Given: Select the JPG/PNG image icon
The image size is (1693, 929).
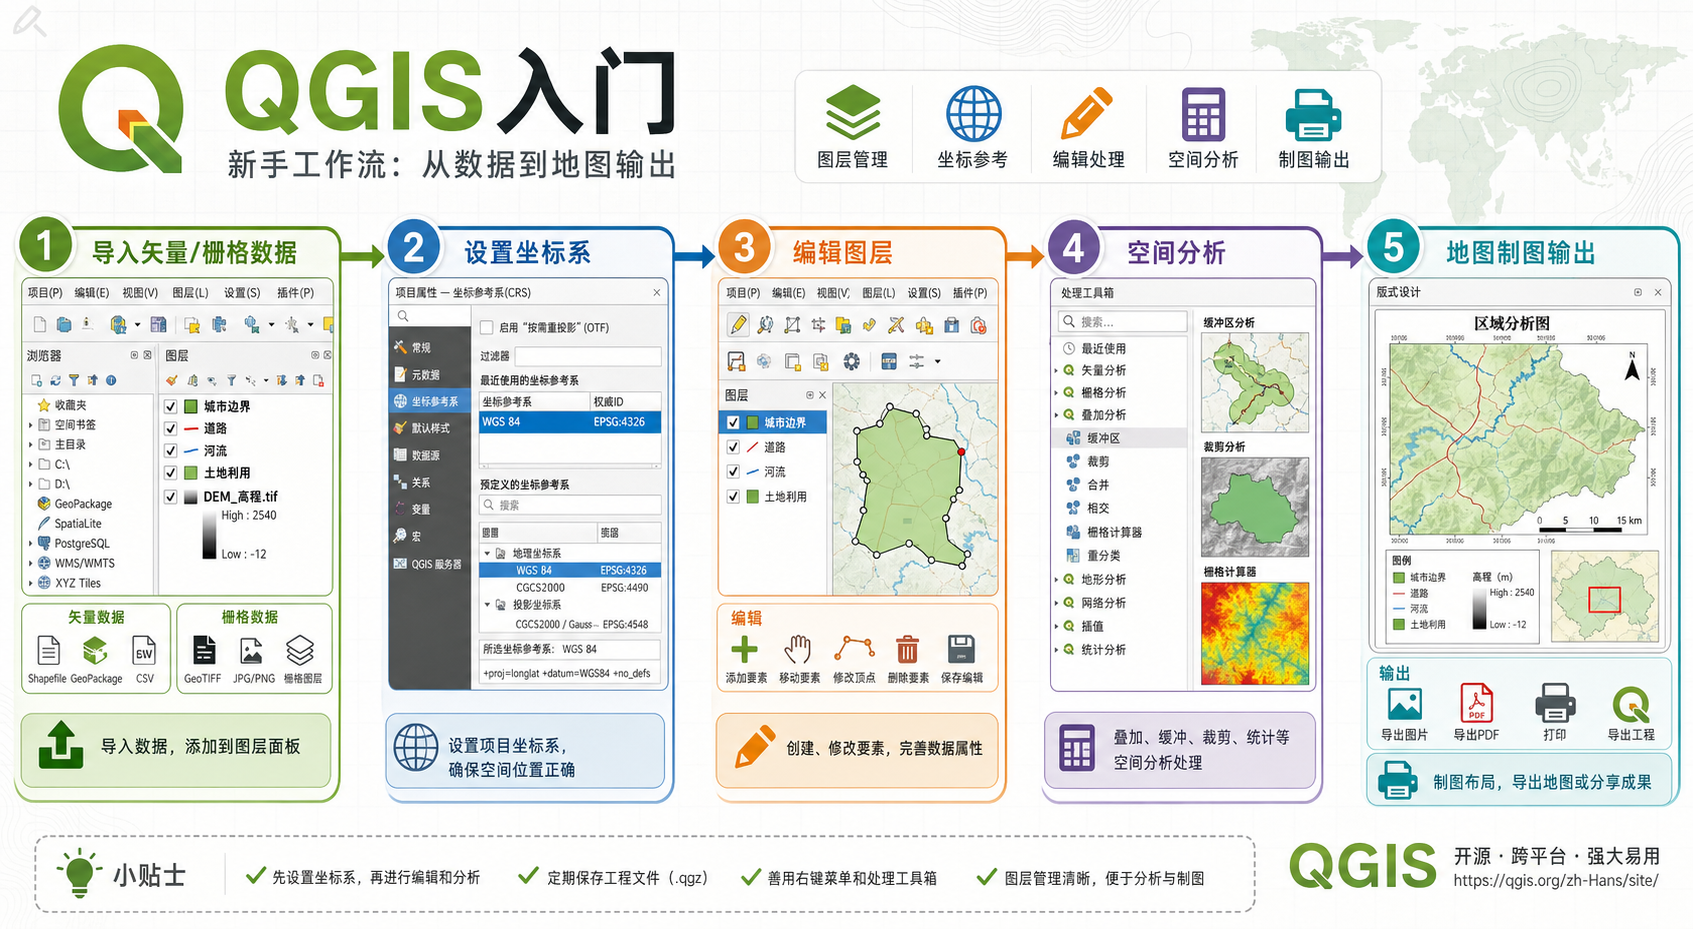Looking at the screenshot, I should pos(251,651).
